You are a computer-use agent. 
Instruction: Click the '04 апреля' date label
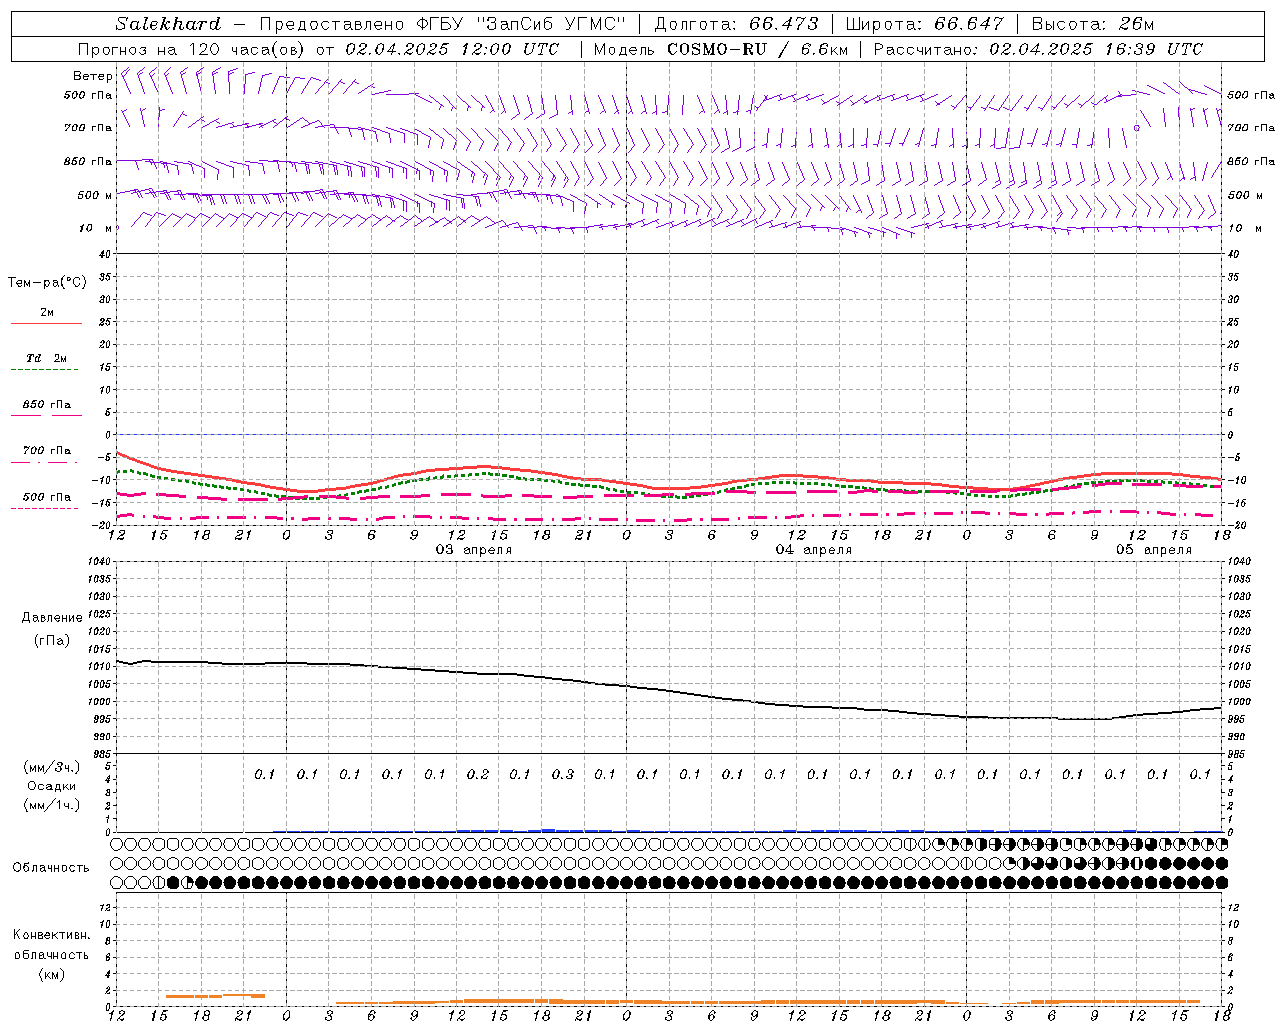point(814,550)
